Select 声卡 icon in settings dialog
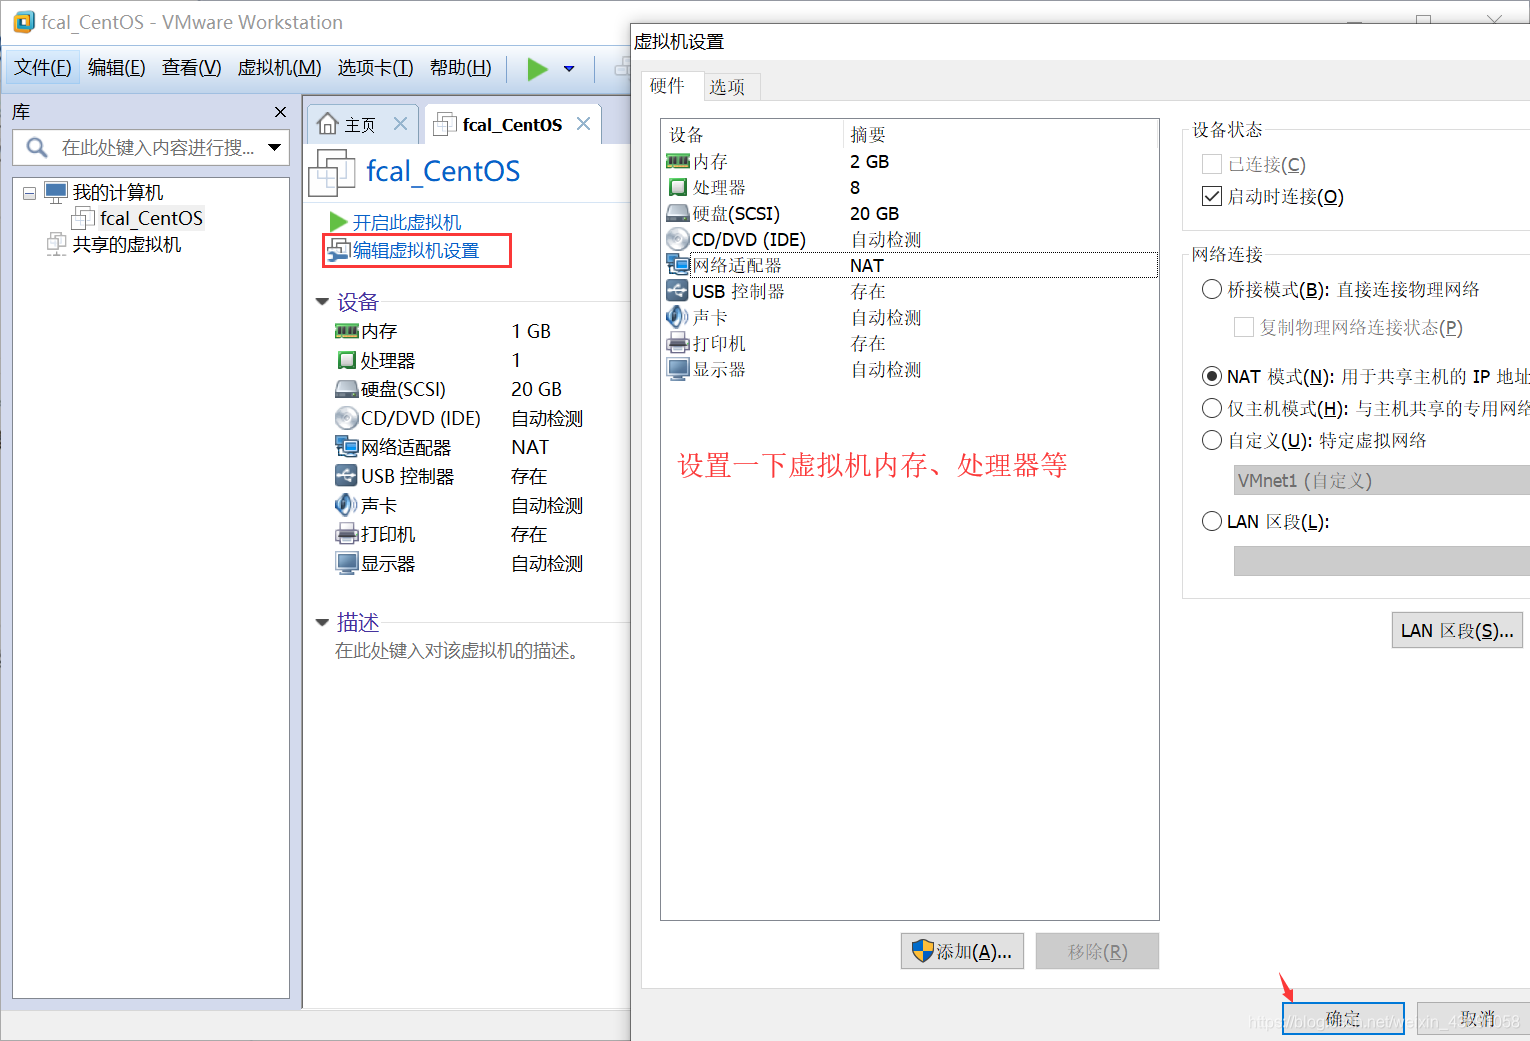The image size is (1530, 1041). click(x=677, y=317)
